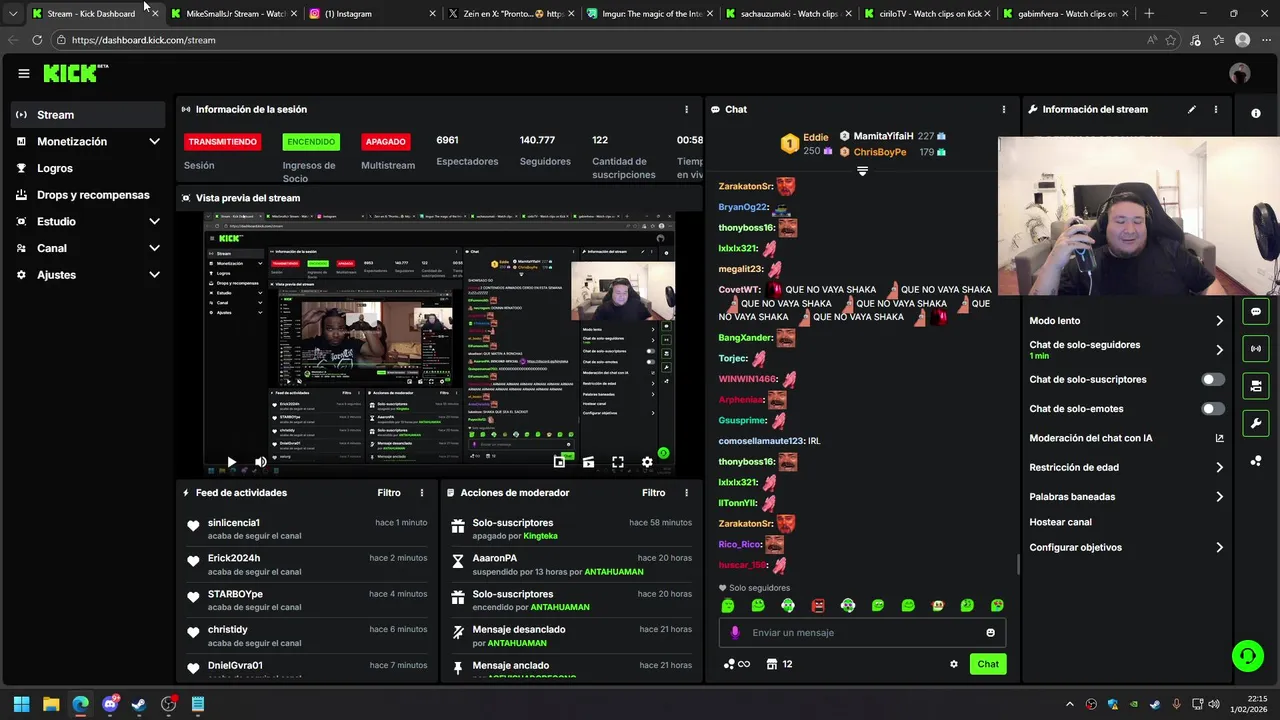Open Restricción de edad arrow

pos(1219,467)
